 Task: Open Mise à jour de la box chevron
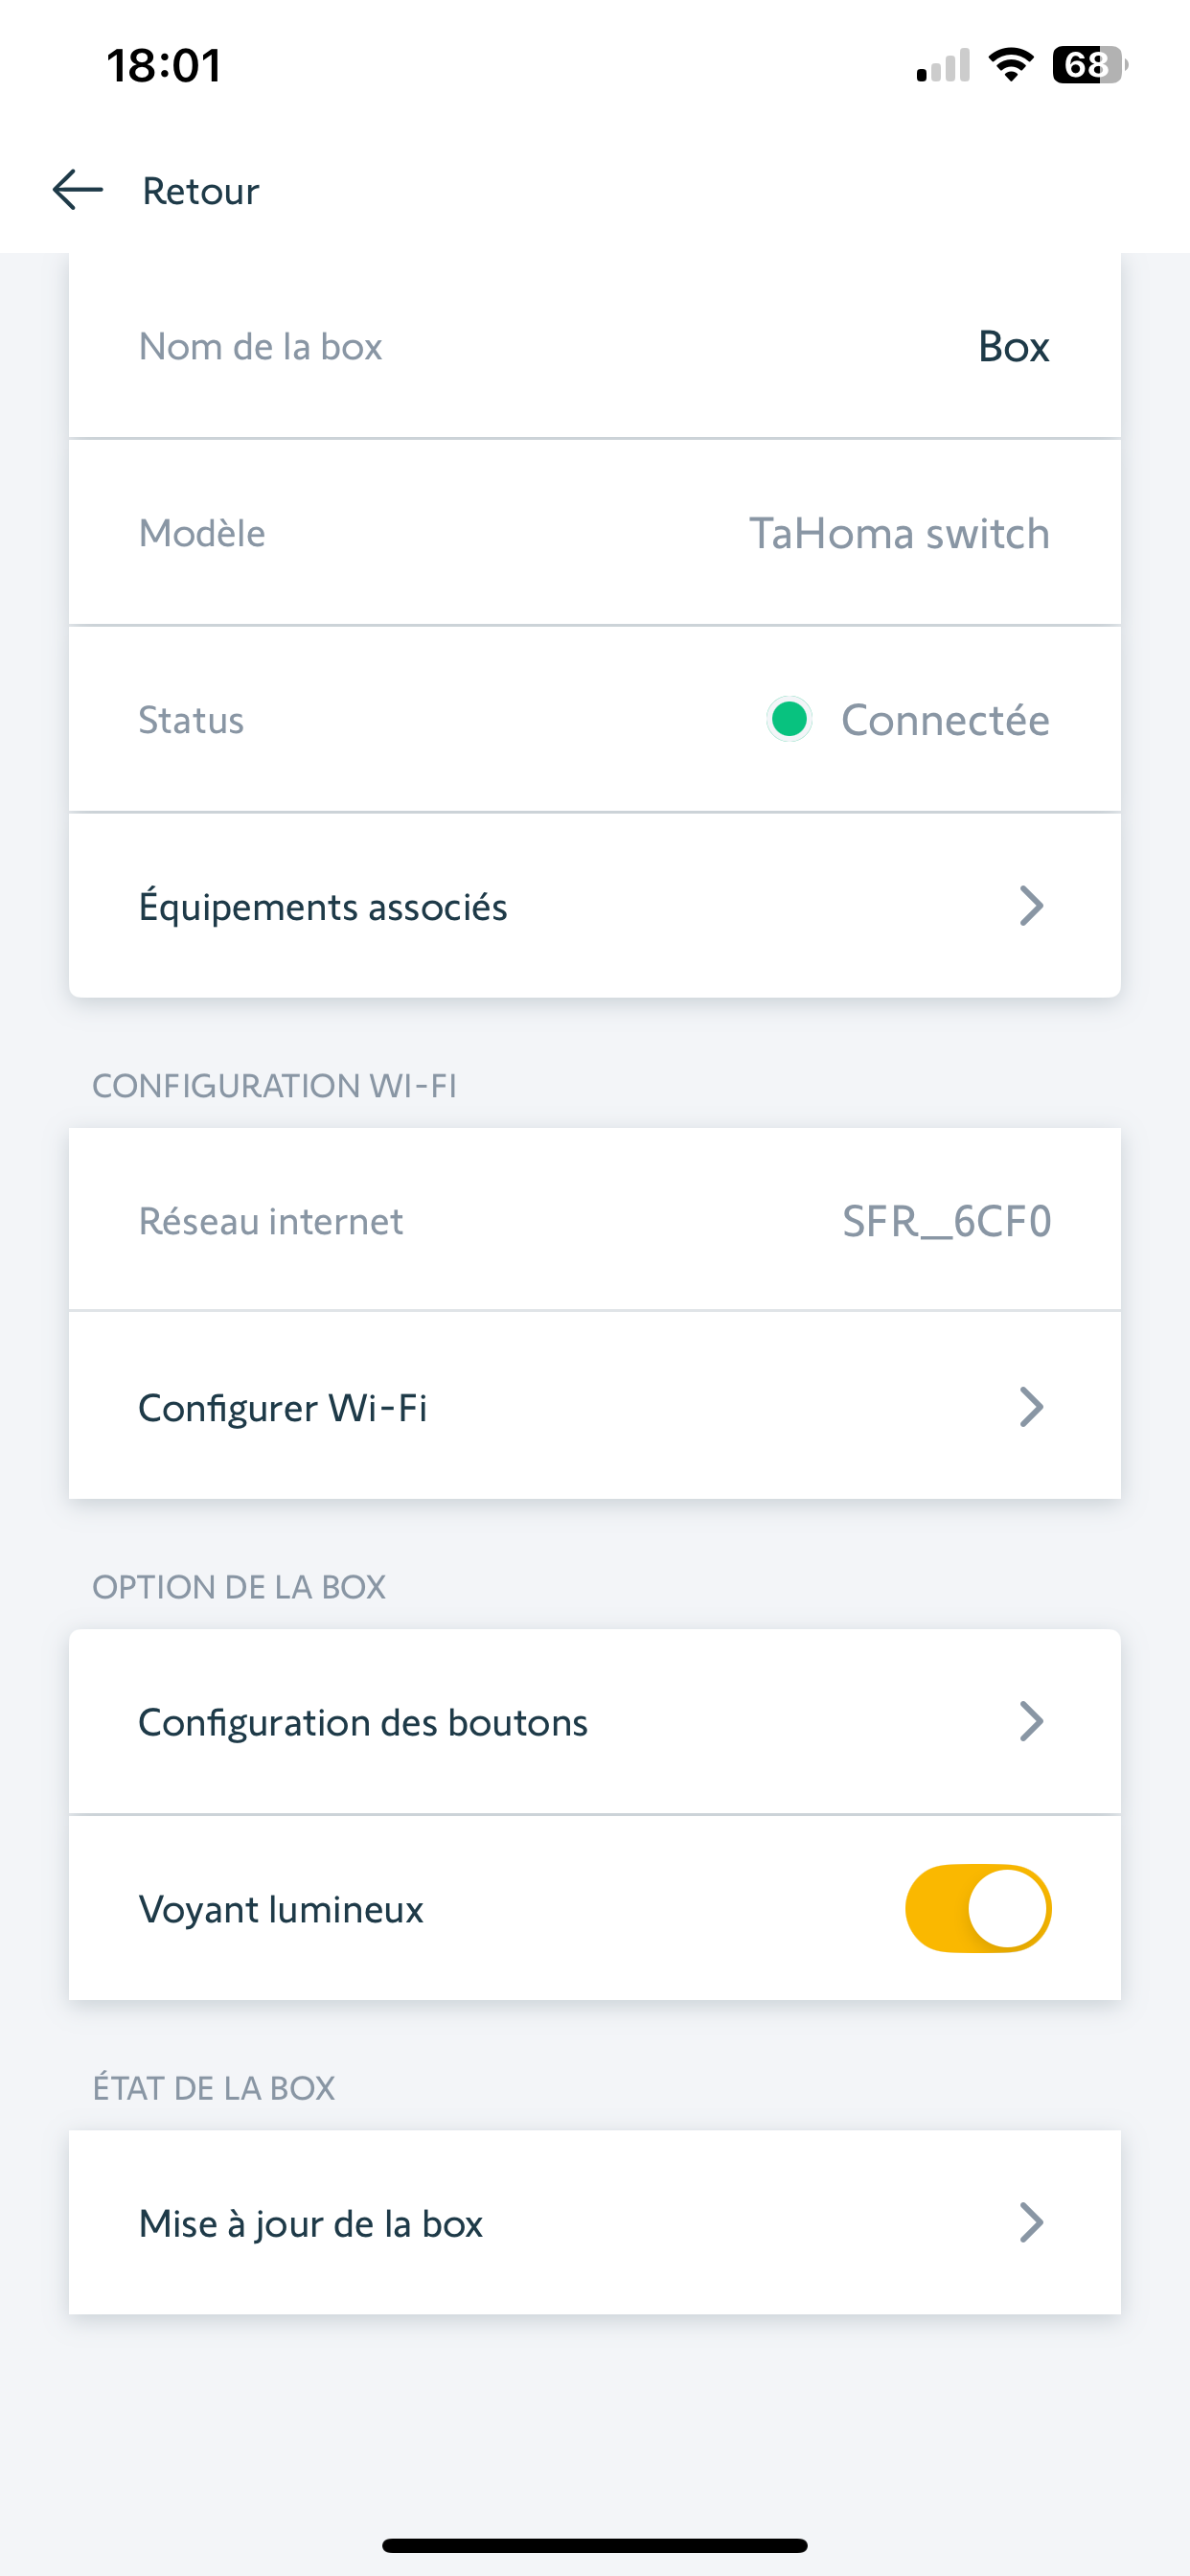(x=1031, y=2223)
